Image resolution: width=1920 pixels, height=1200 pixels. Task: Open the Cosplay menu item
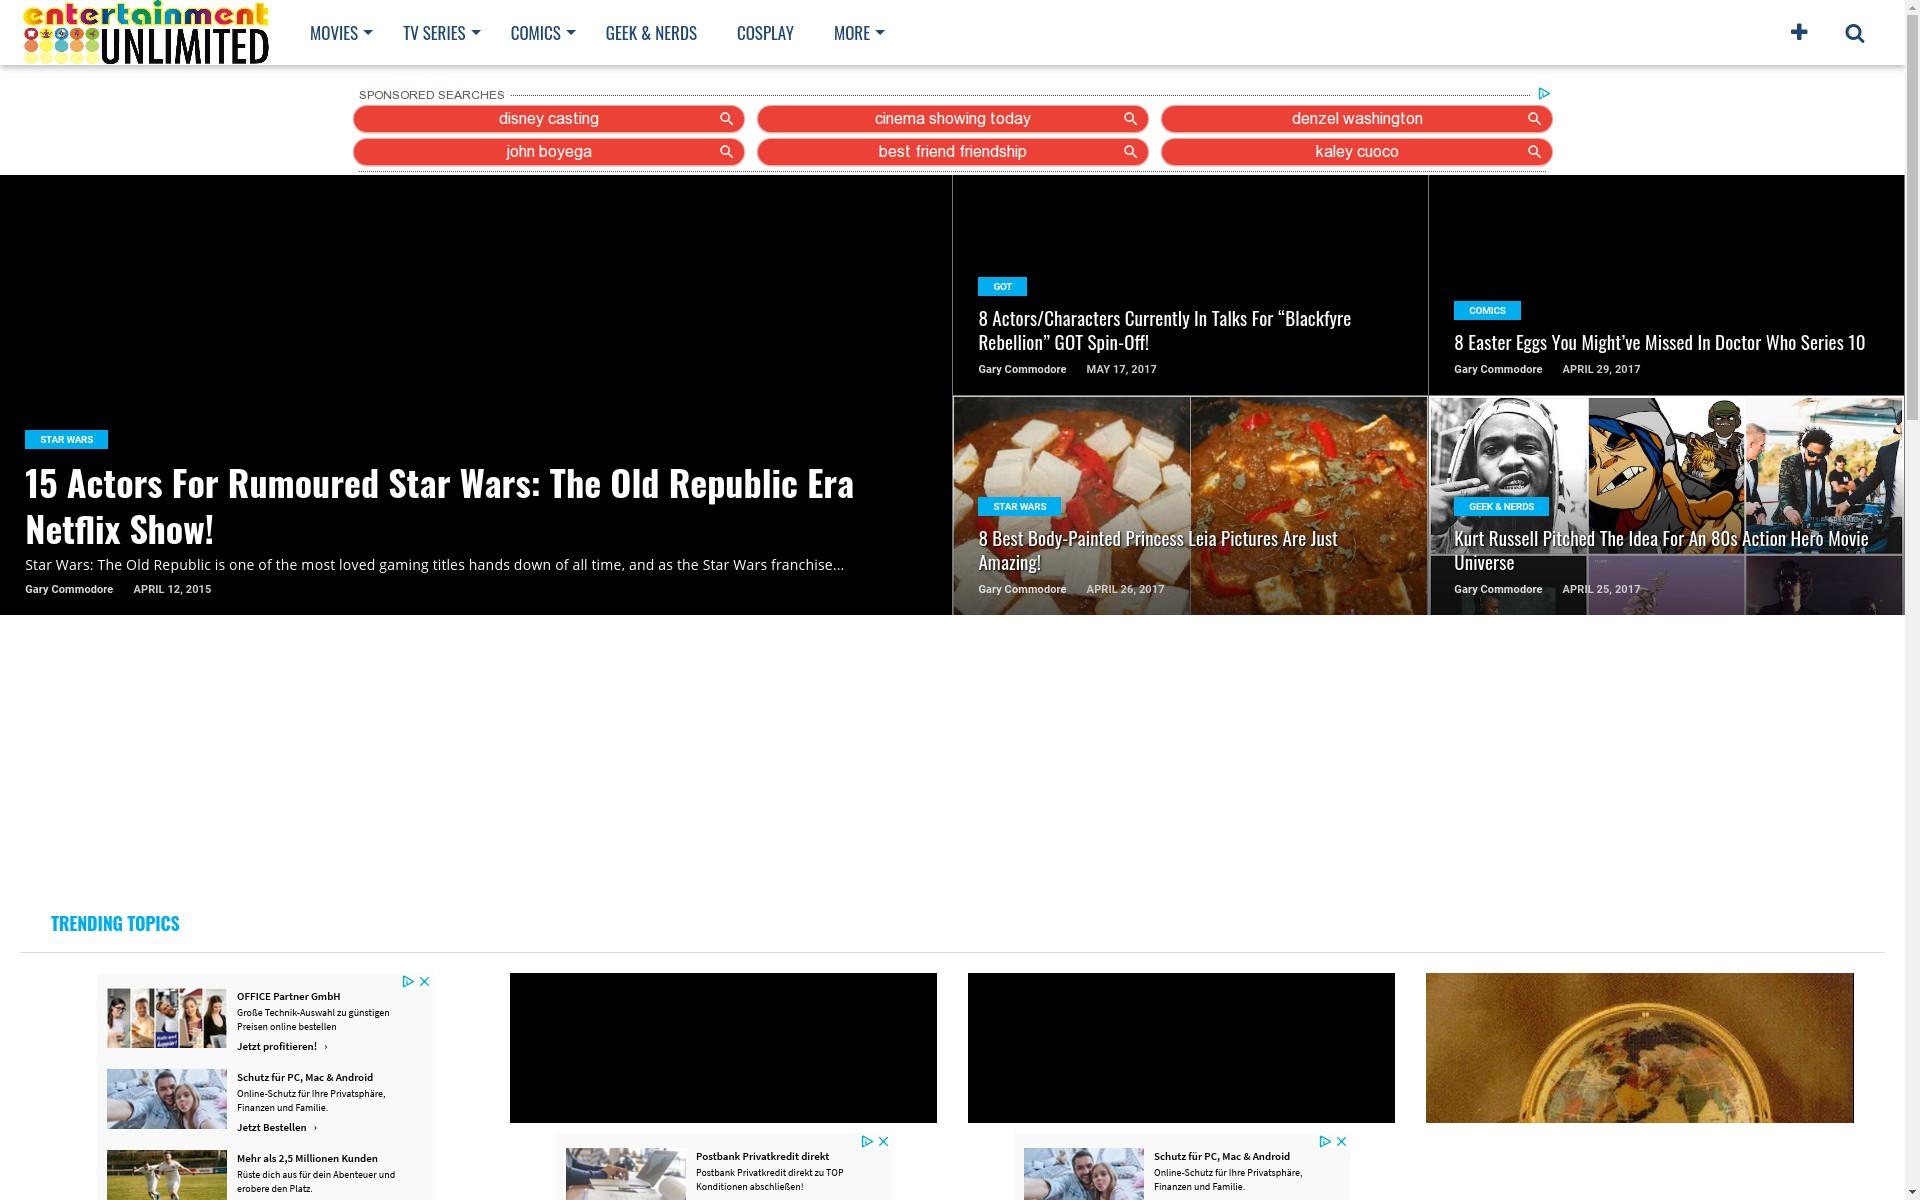coord(765,33)
